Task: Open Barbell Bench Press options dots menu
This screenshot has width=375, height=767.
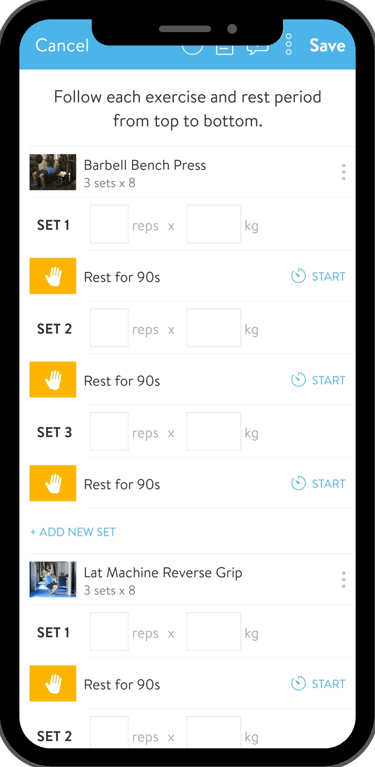Action: click(x=344, y=172)
